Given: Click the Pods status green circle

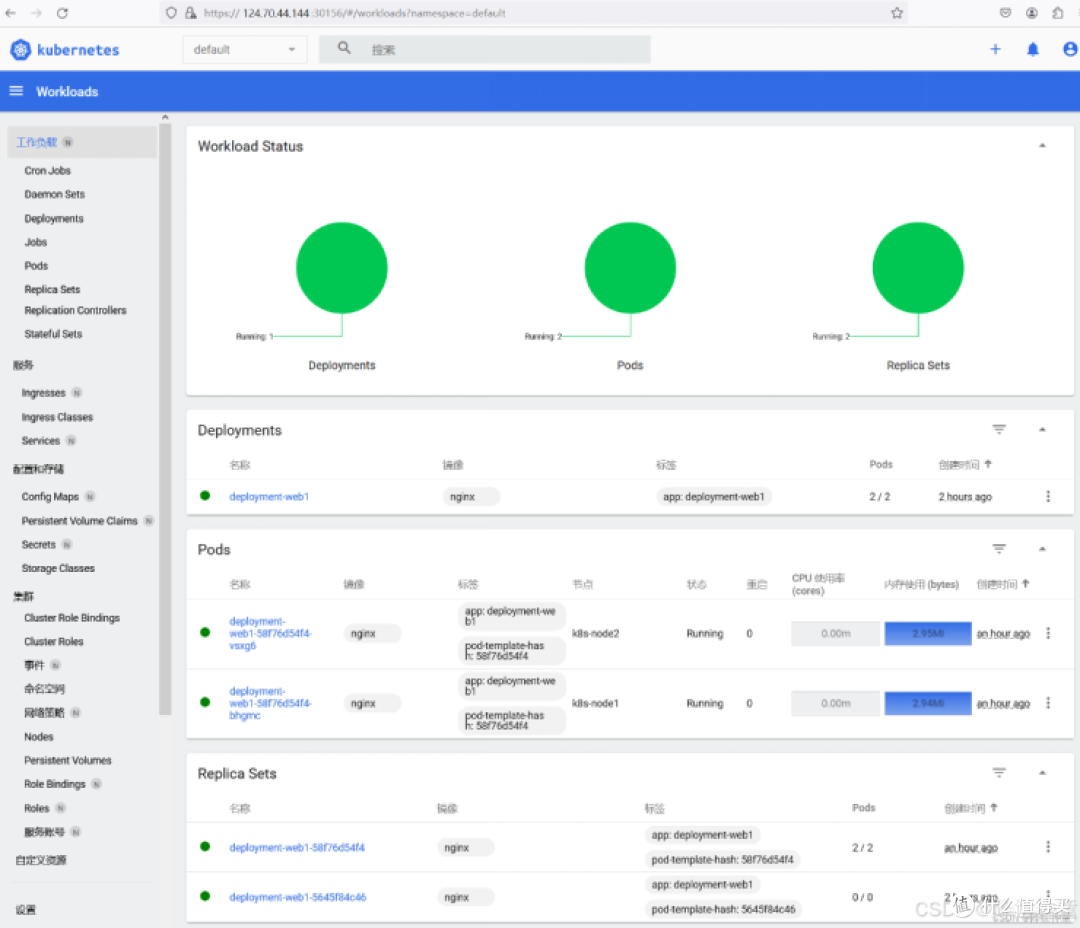Looking at the screenshot, I should [x=630, y=267].
